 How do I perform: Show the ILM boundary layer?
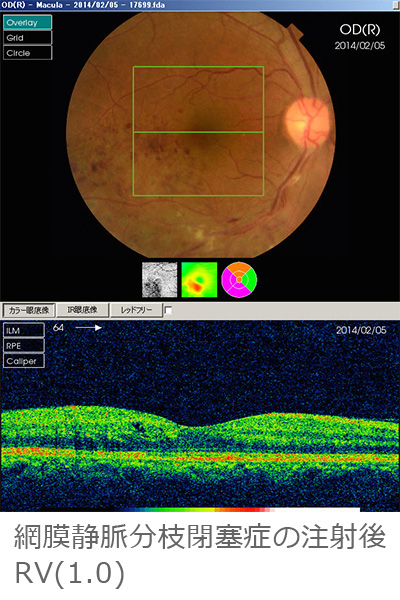coord(24,331)
